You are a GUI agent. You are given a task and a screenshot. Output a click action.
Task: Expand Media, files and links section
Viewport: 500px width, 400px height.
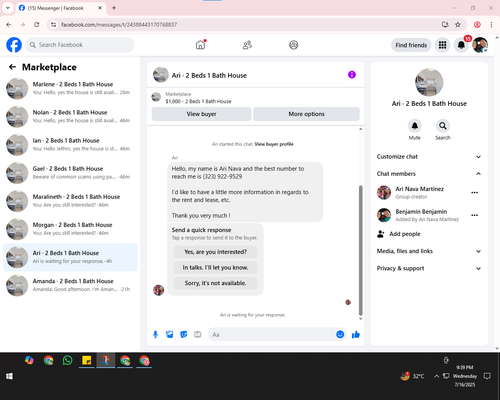[x=429, y=251]
